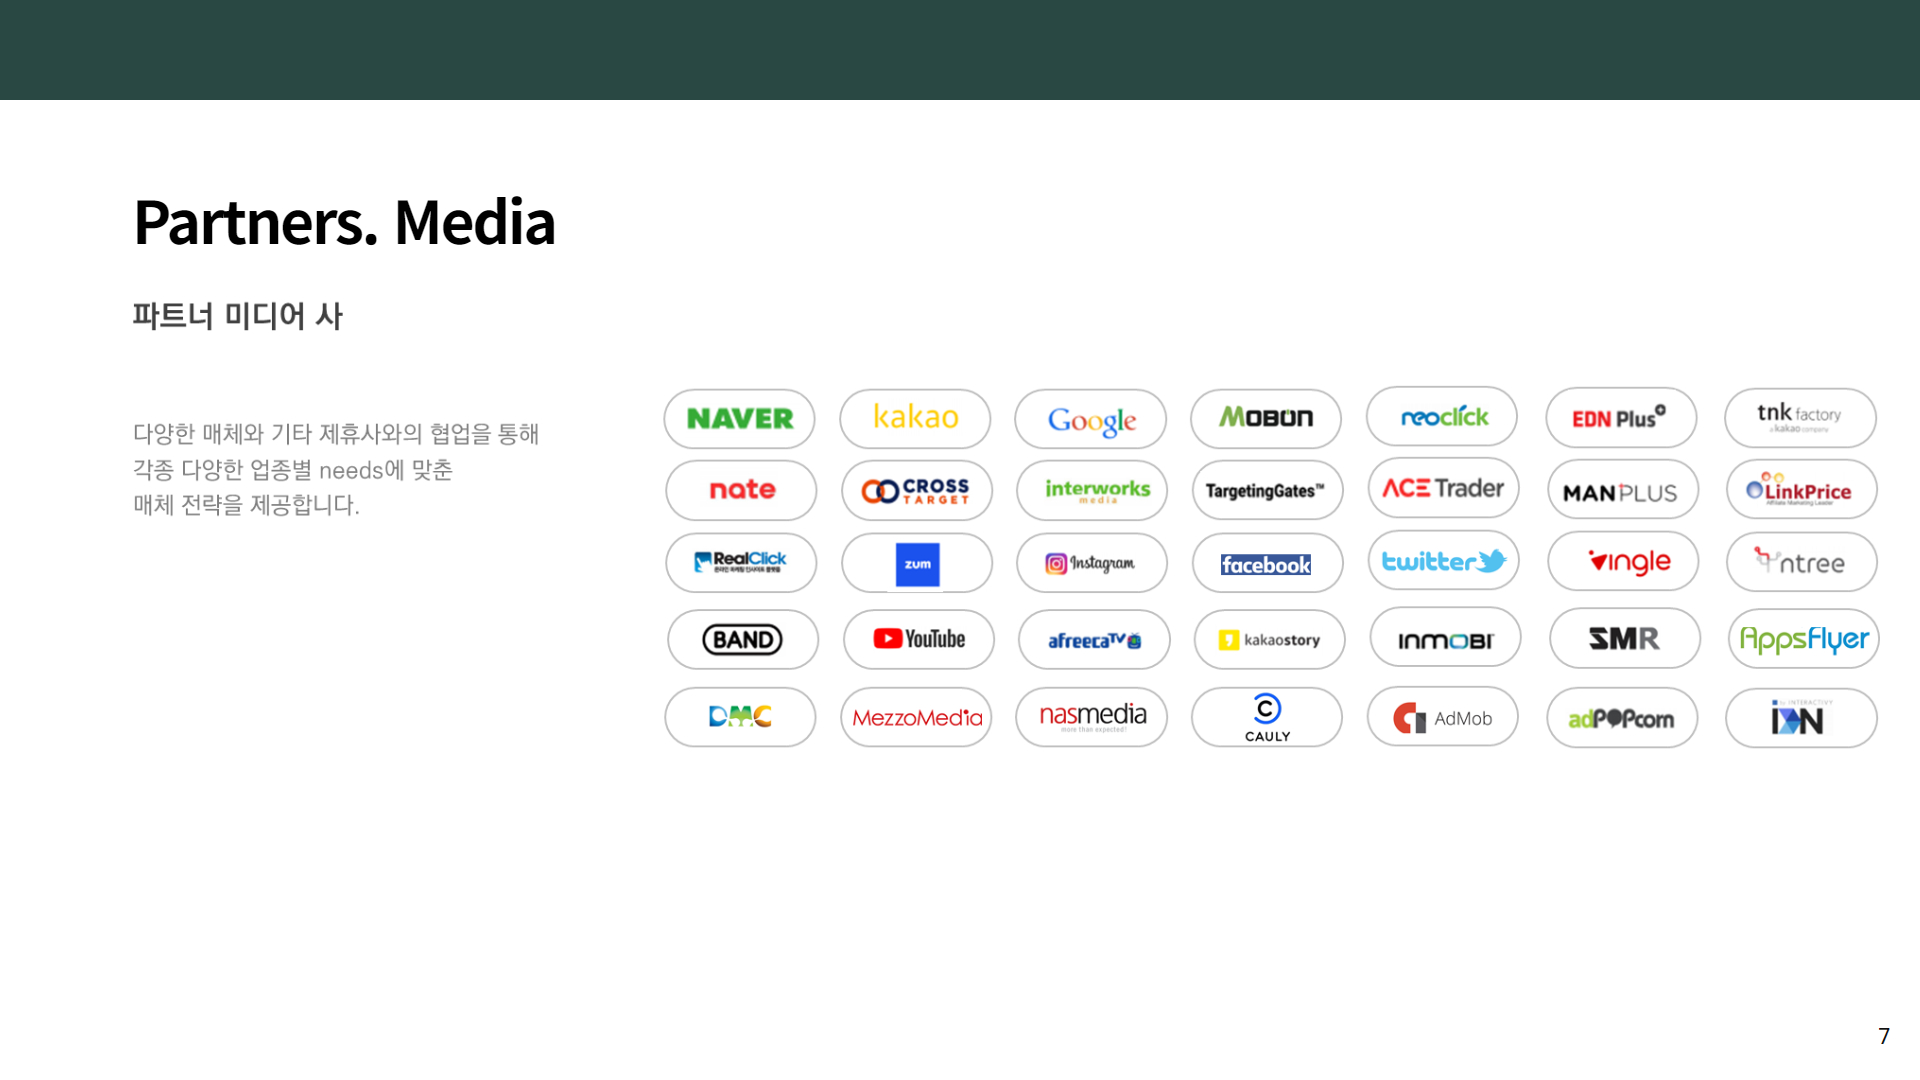Click the DMC logo badge
1920x1080 pixels.
tap(740, 717)
